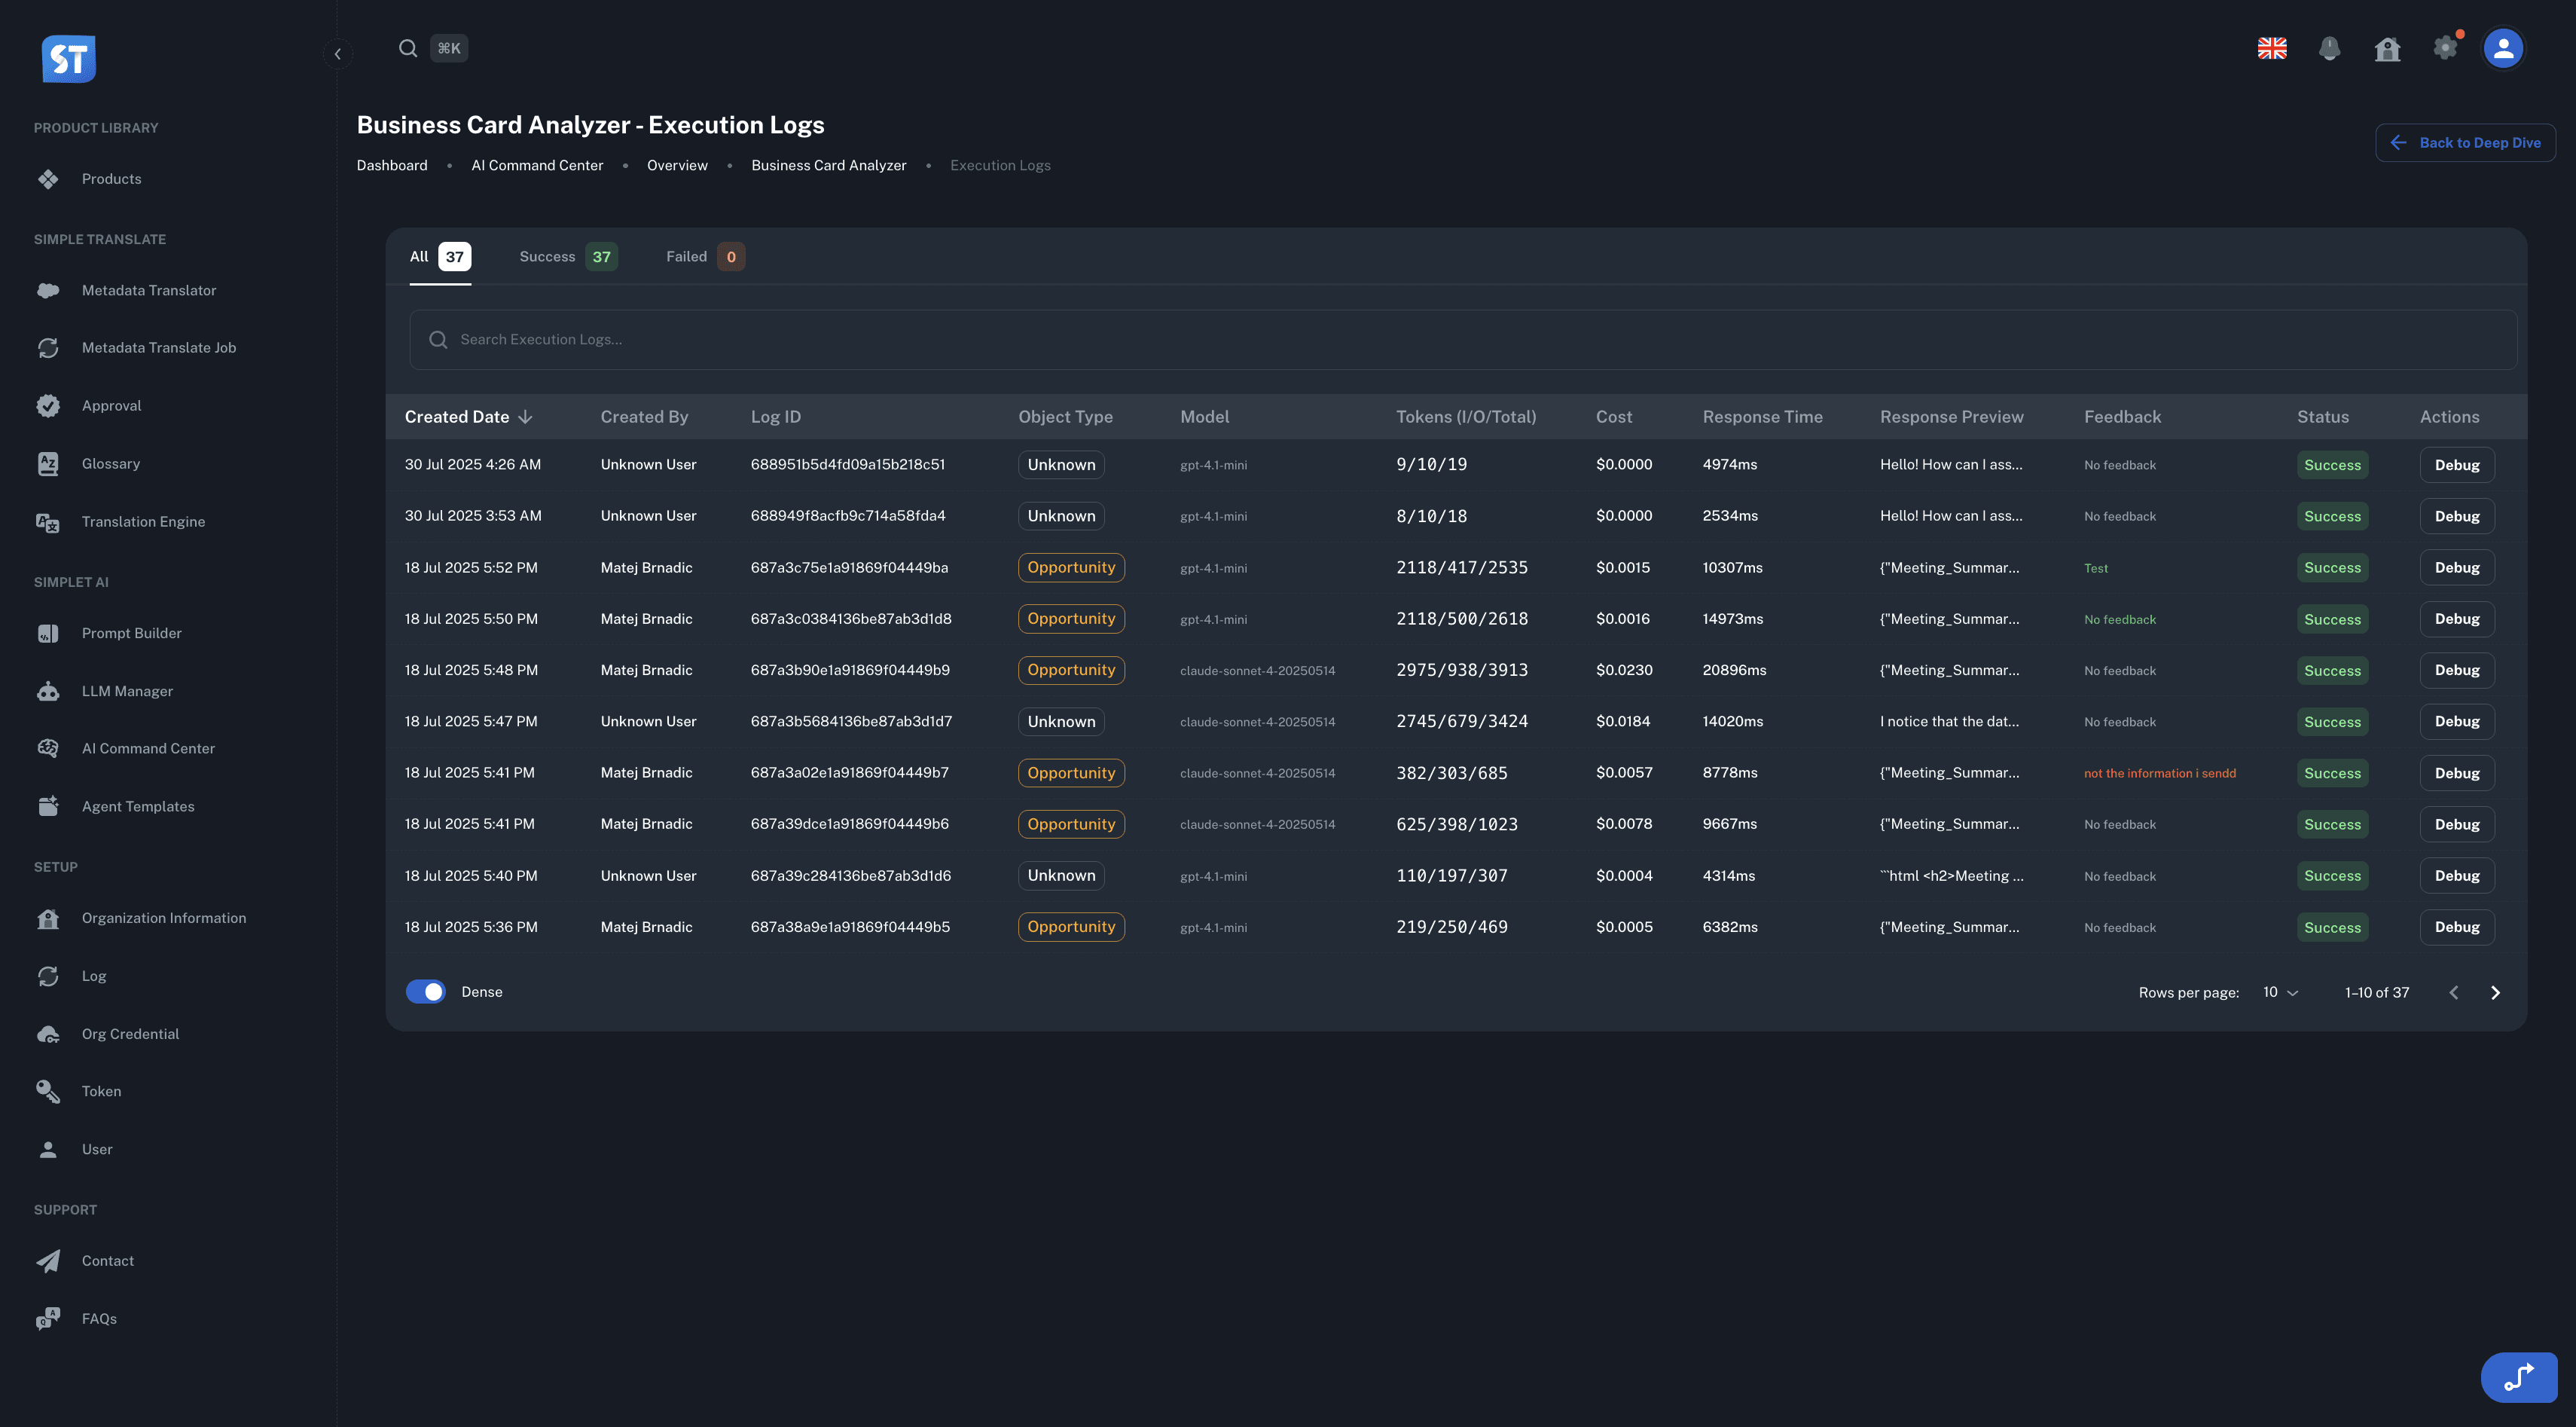Click the LLM Manager icon in the sidebar

point(48,690)
